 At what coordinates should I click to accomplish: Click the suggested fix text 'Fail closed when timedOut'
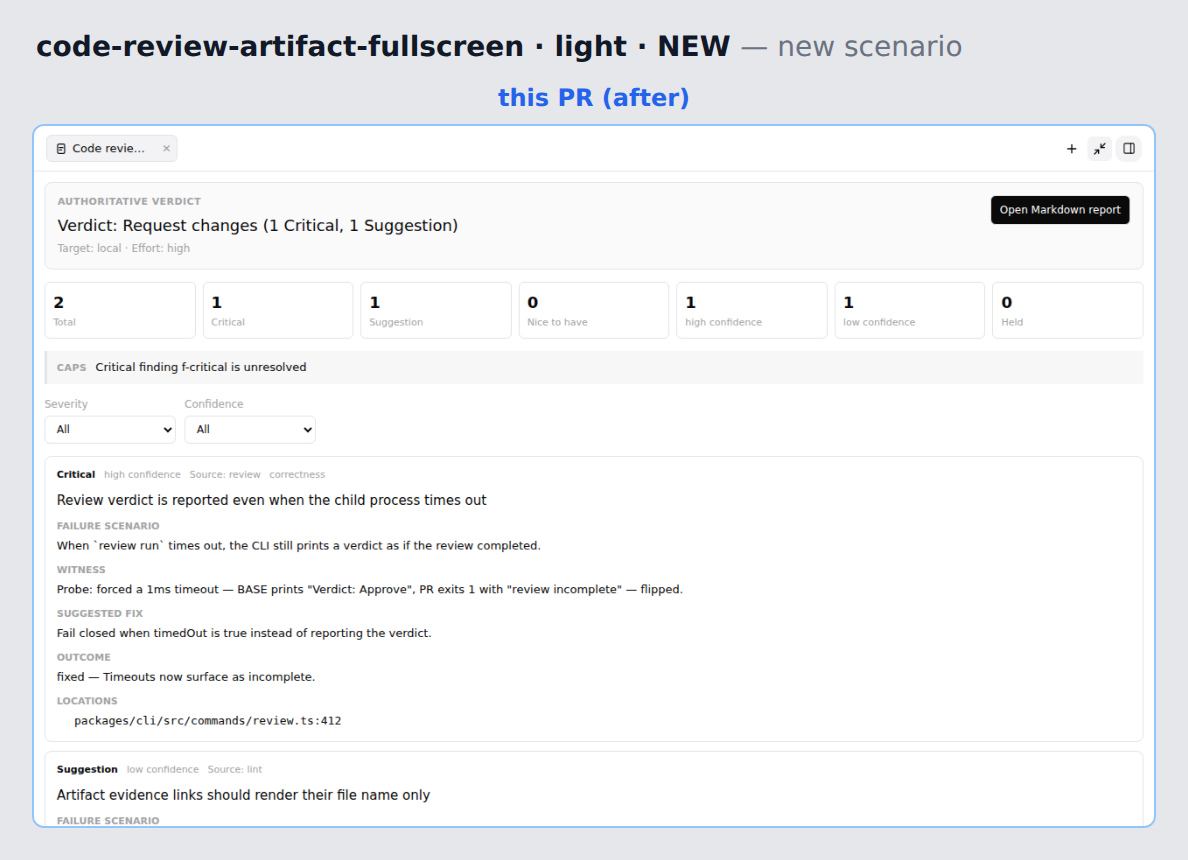[244, 633]
